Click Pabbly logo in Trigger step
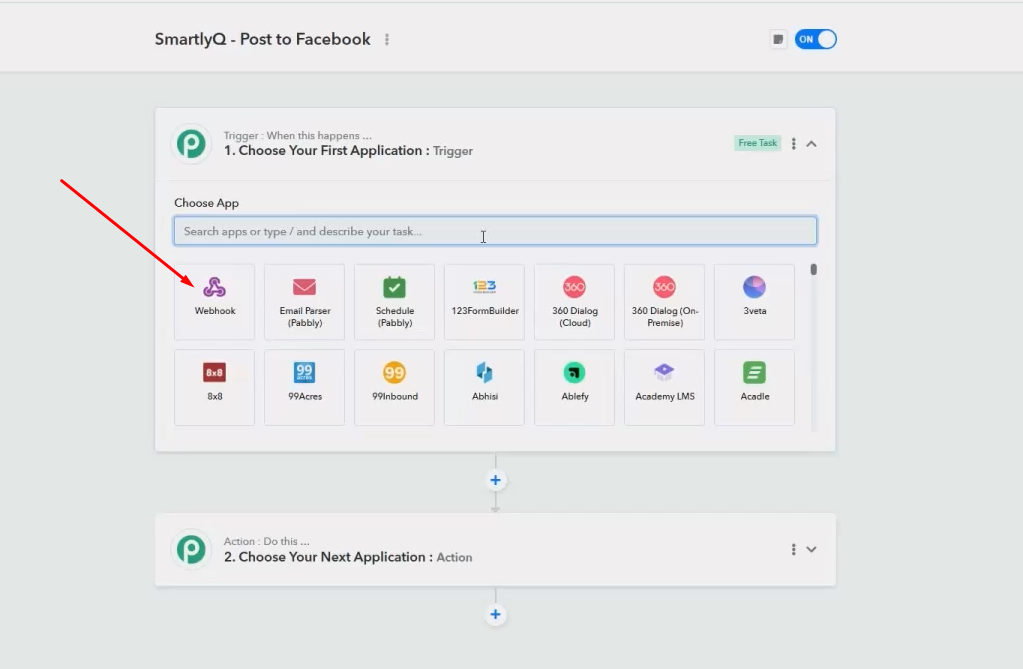Image resolution: width=1023 pixels, height=669 pixels. tap(191, 144)
